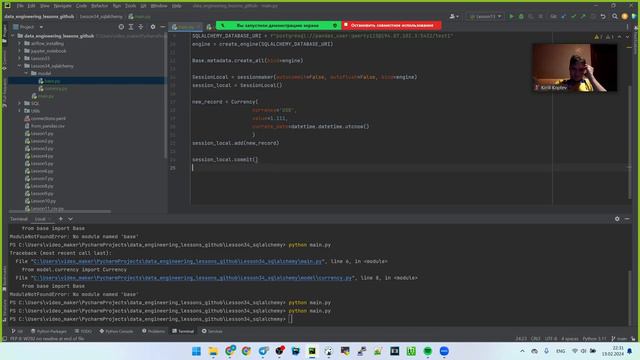The width and height of the screenshot is (640, 360).
Task: Click Project panel horizontal scrollbar
Action: click(60, 211)
